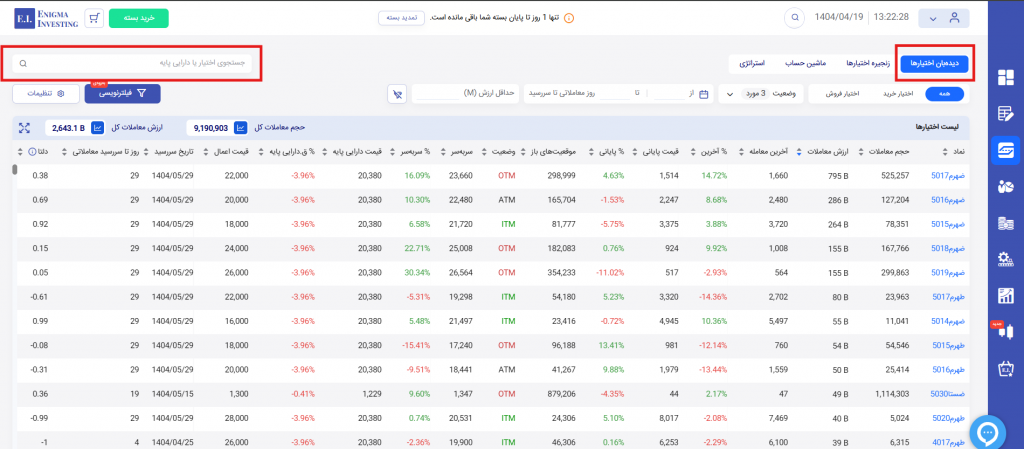Select the اختیار خرید filter option
Screen dimensions: 1024x449
tap(896, 94)
